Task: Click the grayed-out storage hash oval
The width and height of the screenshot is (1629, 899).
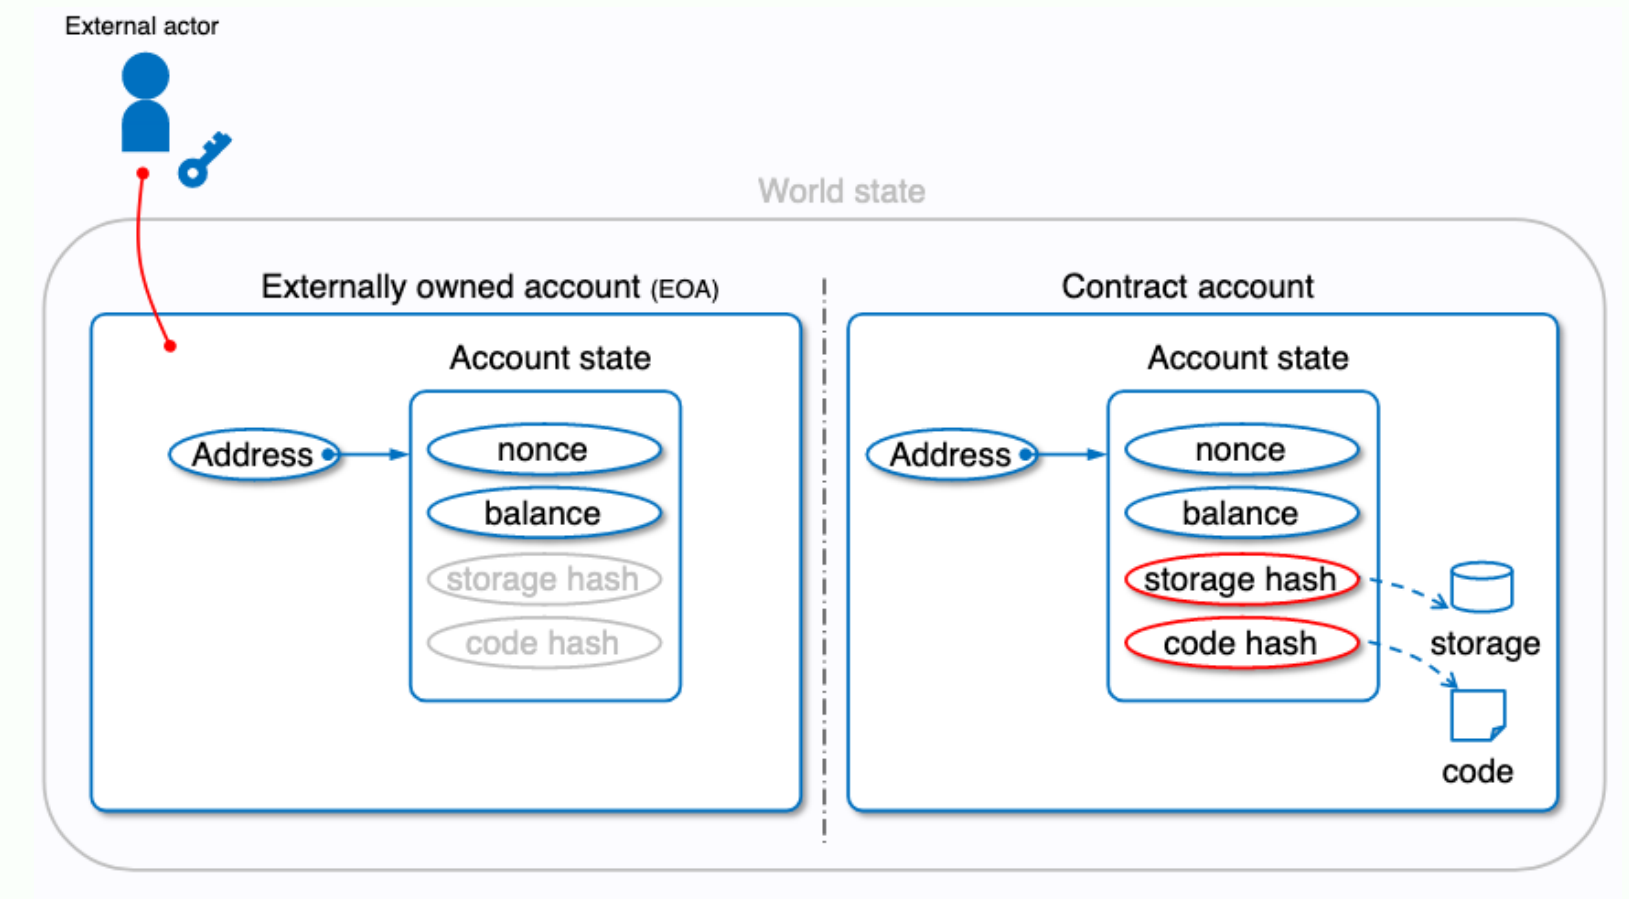Action: (543, 579)
